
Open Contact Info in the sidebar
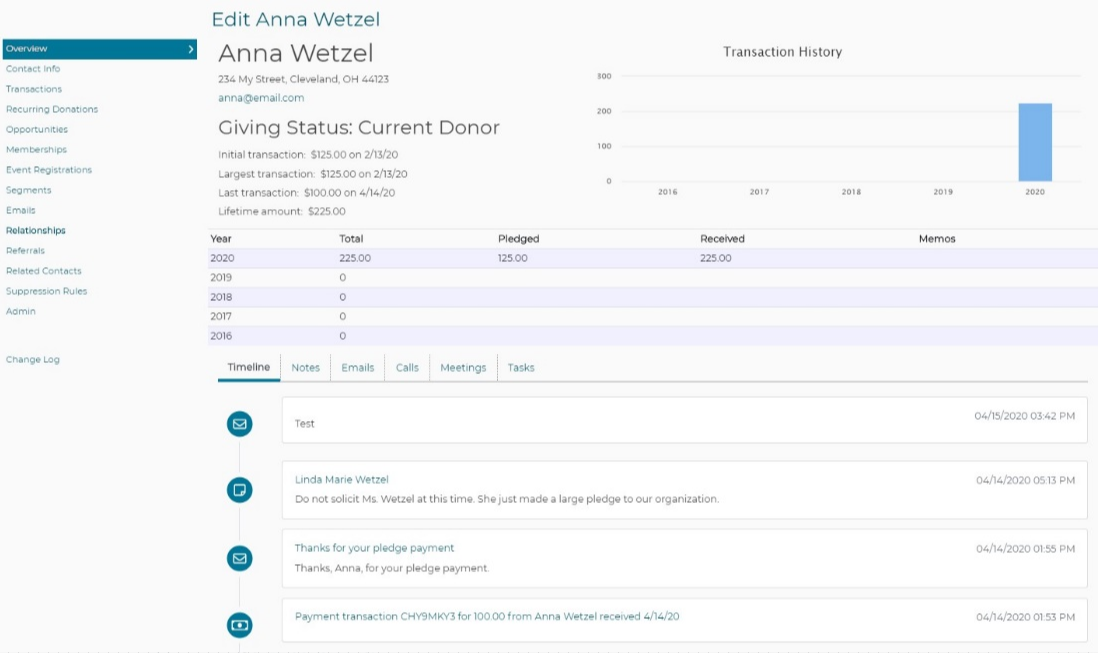click(x=33, y=69)
